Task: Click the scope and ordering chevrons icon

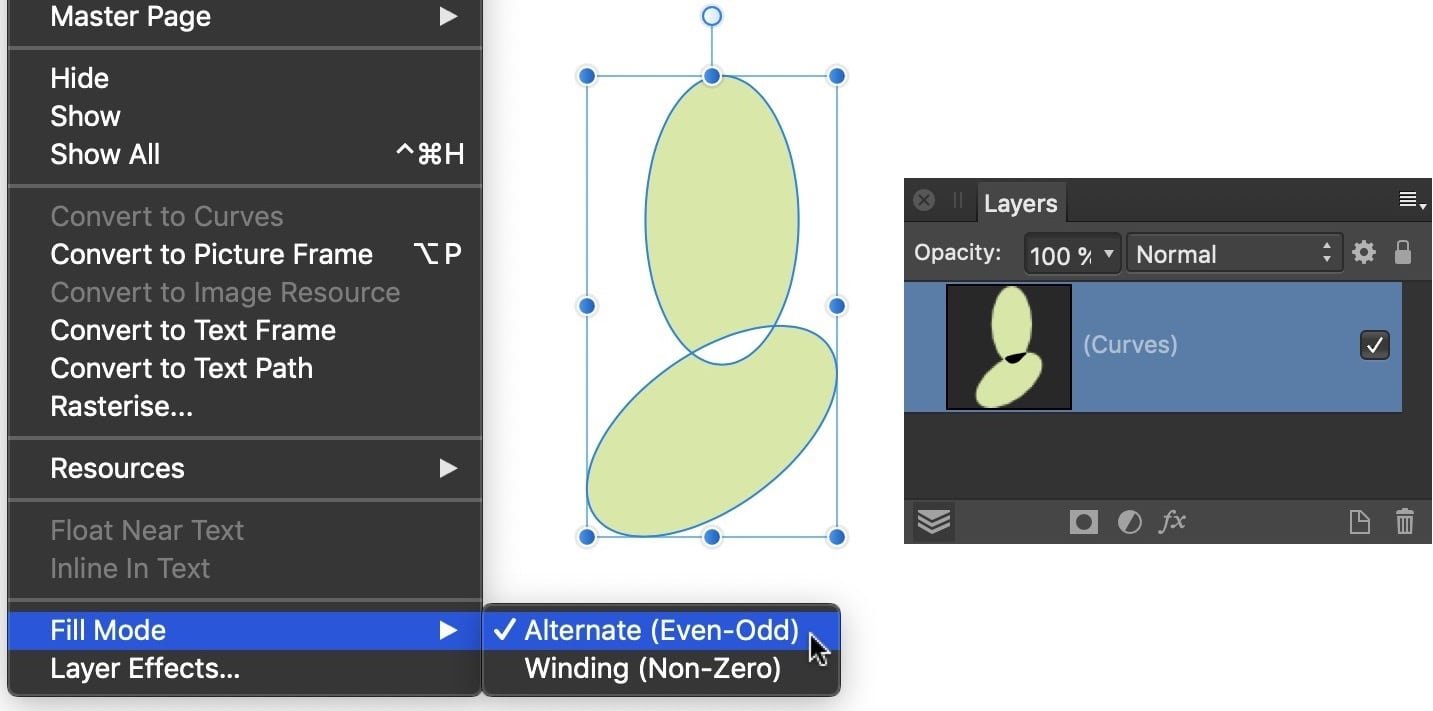Action: coord(933,521)
